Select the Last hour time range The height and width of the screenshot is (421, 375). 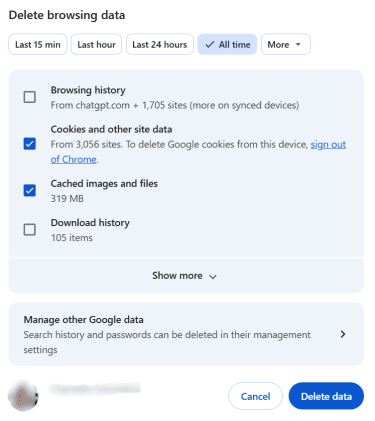point(96,44)
